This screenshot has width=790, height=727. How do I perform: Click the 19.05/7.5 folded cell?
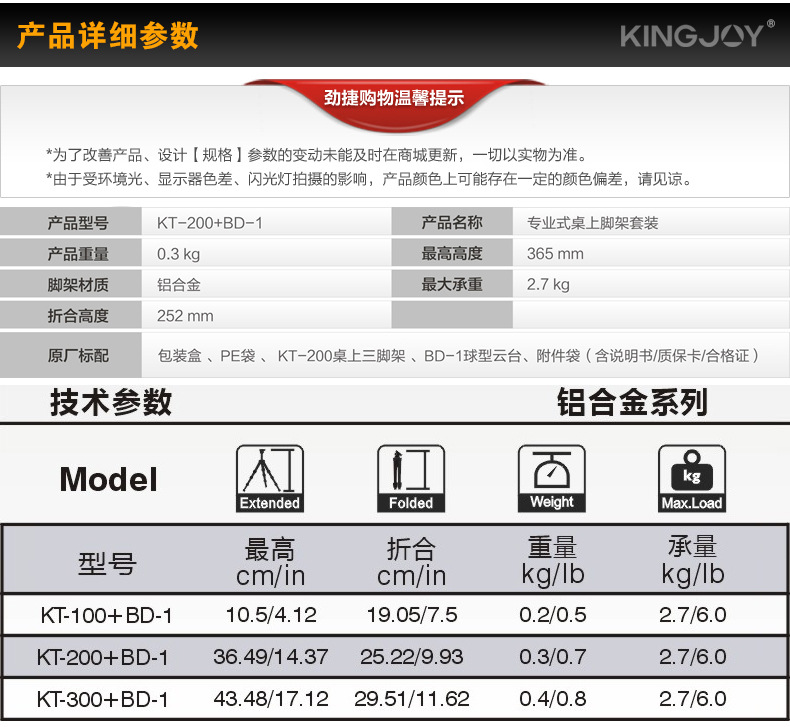[412, 615]
